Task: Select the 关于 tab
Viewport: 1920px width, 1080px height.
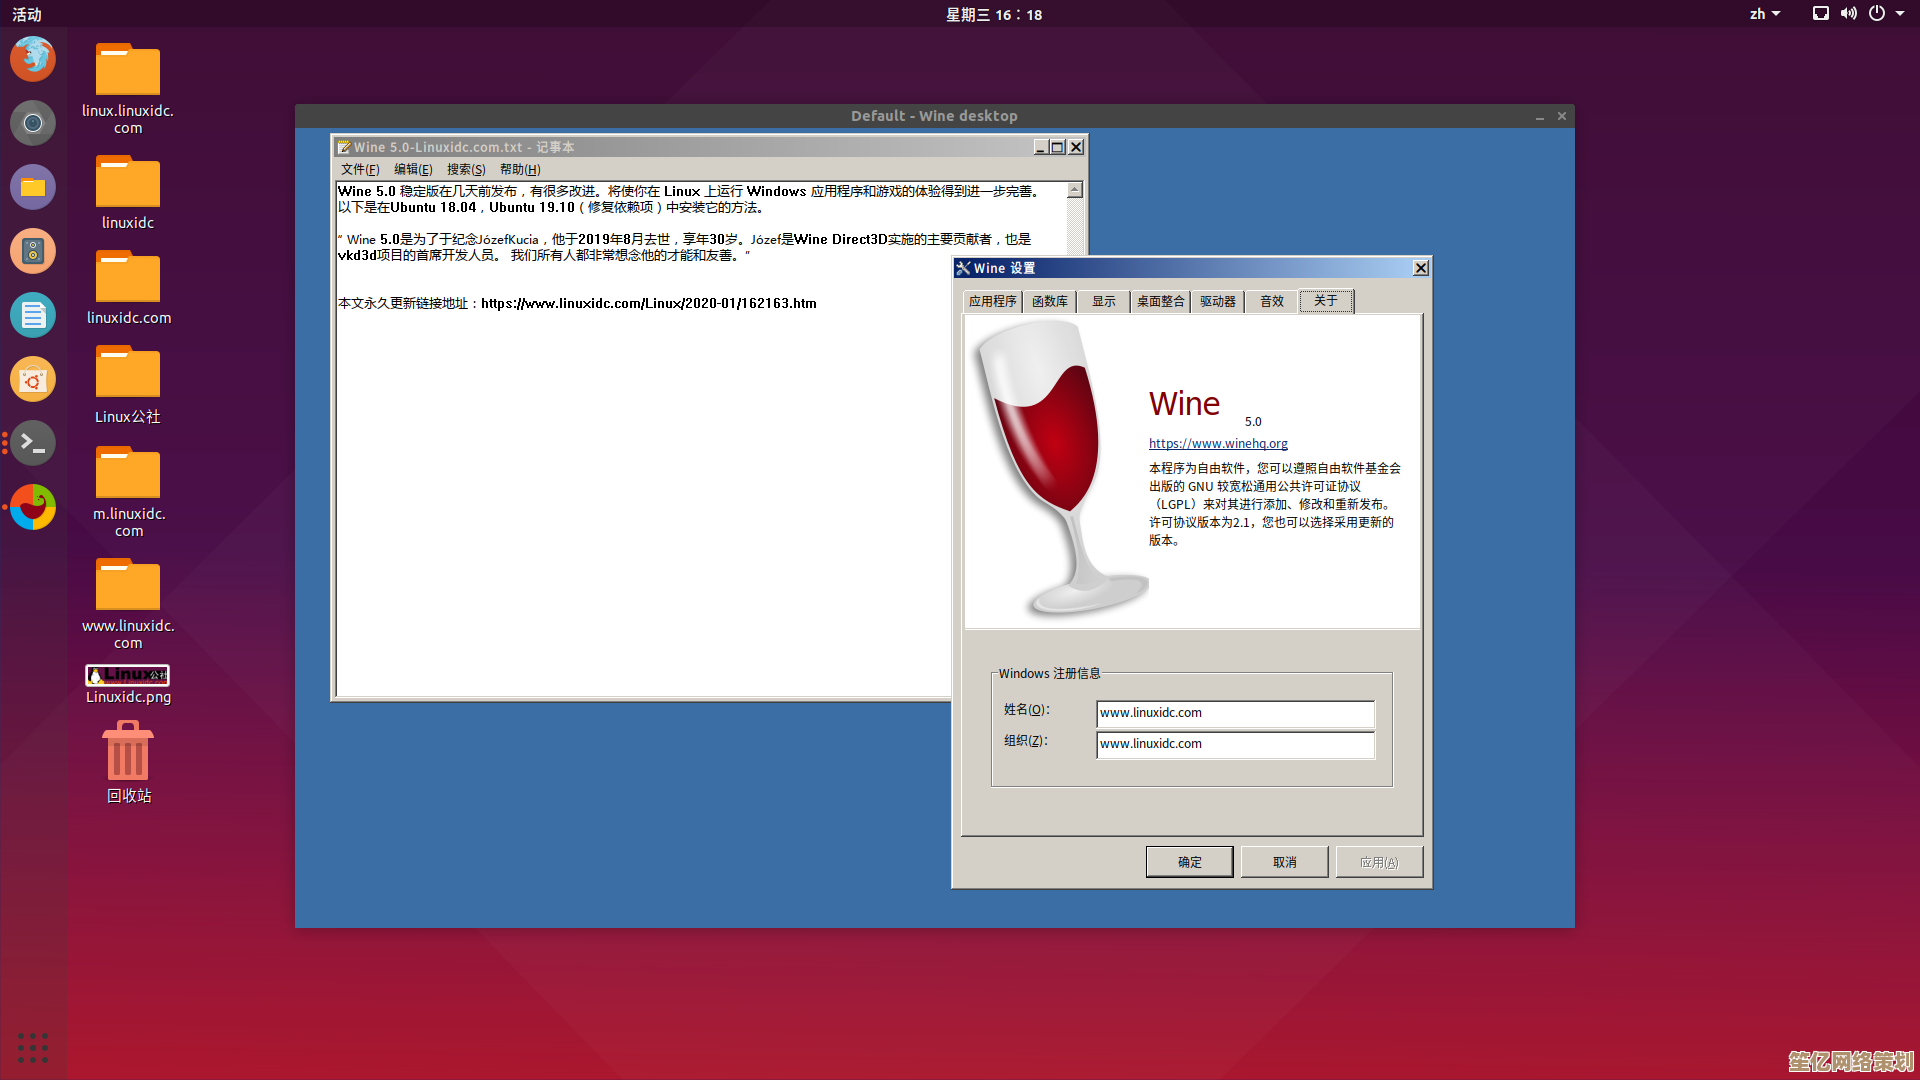Action: point(1326,301)
